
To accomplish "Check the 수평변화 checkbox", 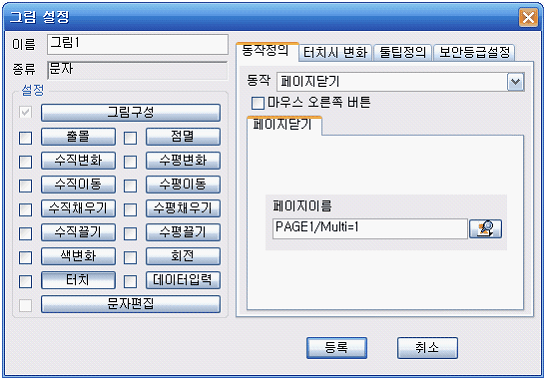I will (x=130, y=162).
